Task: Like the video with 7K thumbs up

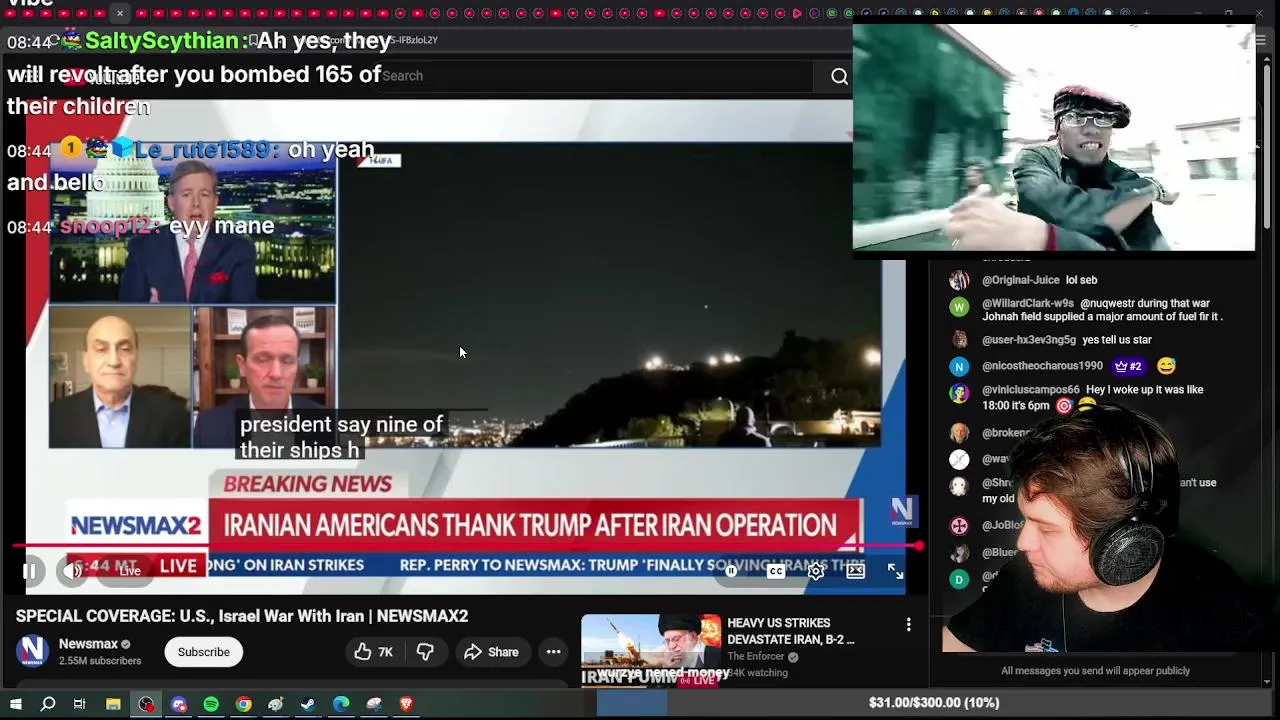Action: click(x=374, y=652)
